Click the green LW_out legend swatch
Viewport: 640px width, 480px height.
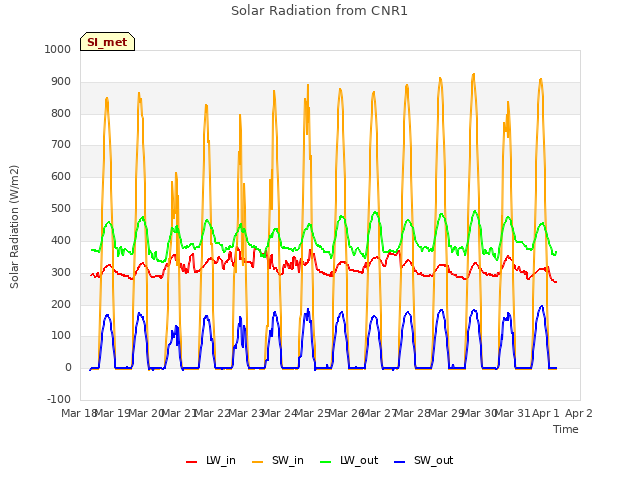click(x=326, y=462)
